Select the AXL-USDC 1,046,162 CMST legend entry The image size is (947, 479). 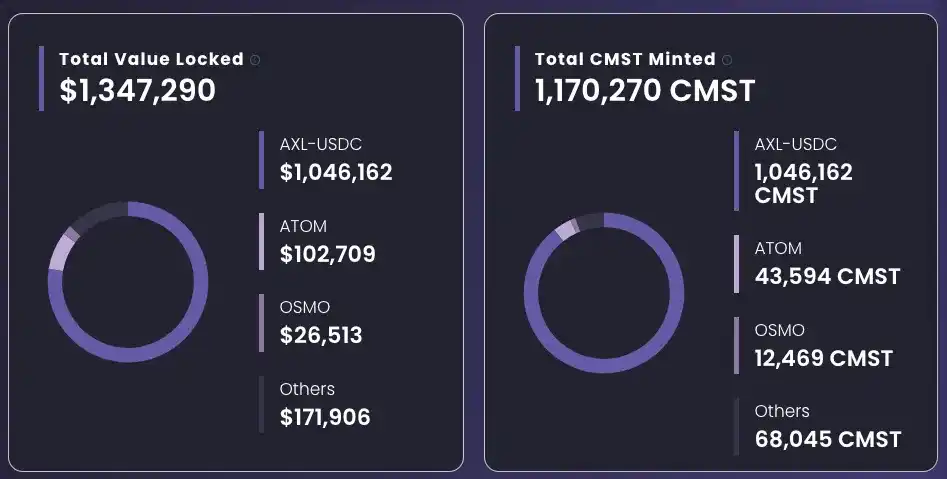804,170
